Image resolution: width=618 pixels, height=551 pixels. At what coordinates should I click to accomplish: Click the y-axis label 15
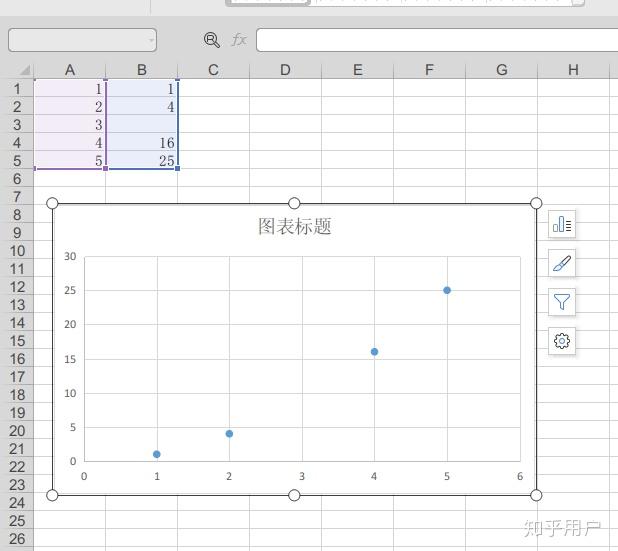[70, 359]
